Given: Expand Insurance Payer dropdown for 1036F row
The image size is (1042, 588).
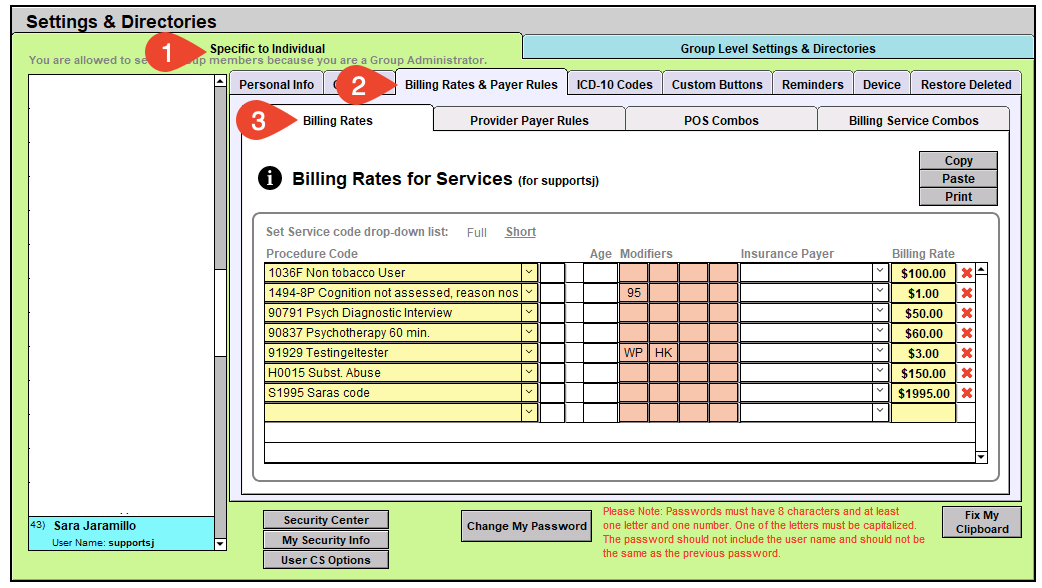Looking at the screenshot, I should (879, 273).
